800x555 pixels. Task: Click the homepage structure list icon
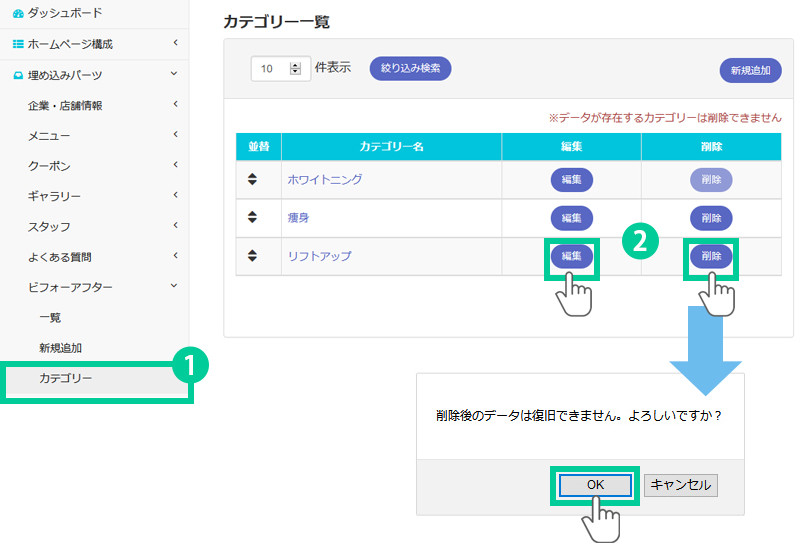tap(18, 44)
